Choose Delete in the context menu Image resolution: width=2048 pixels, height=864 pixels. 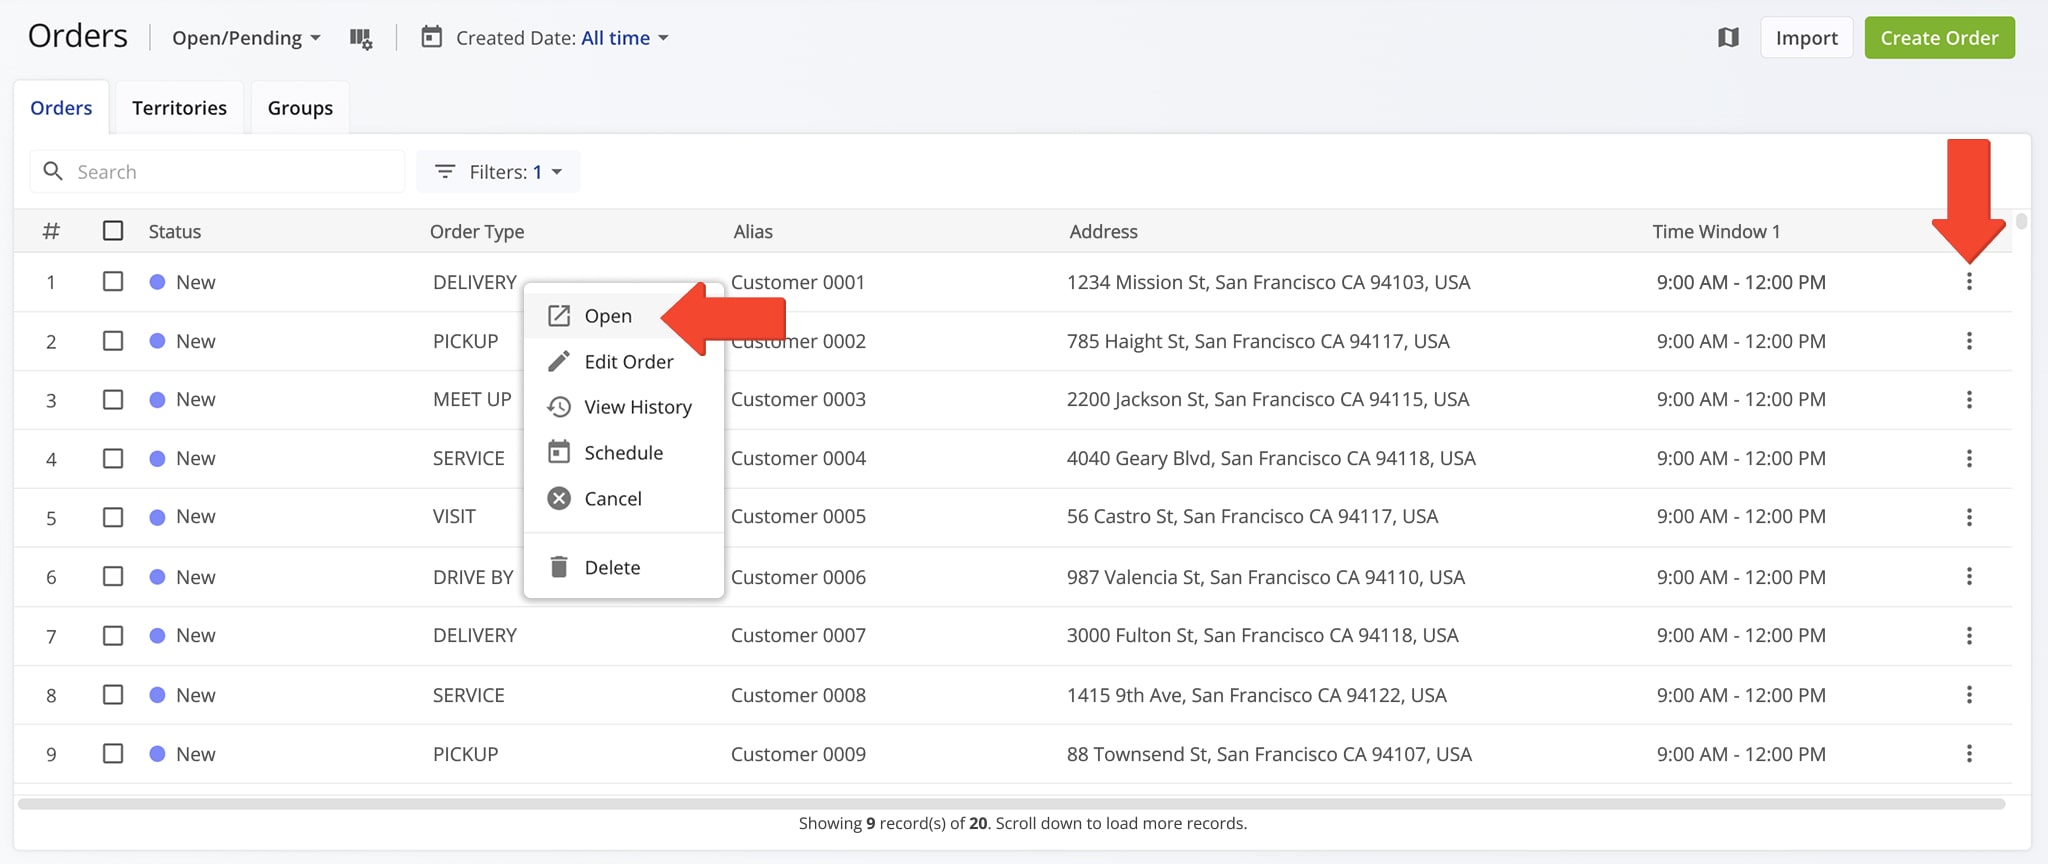623,567
